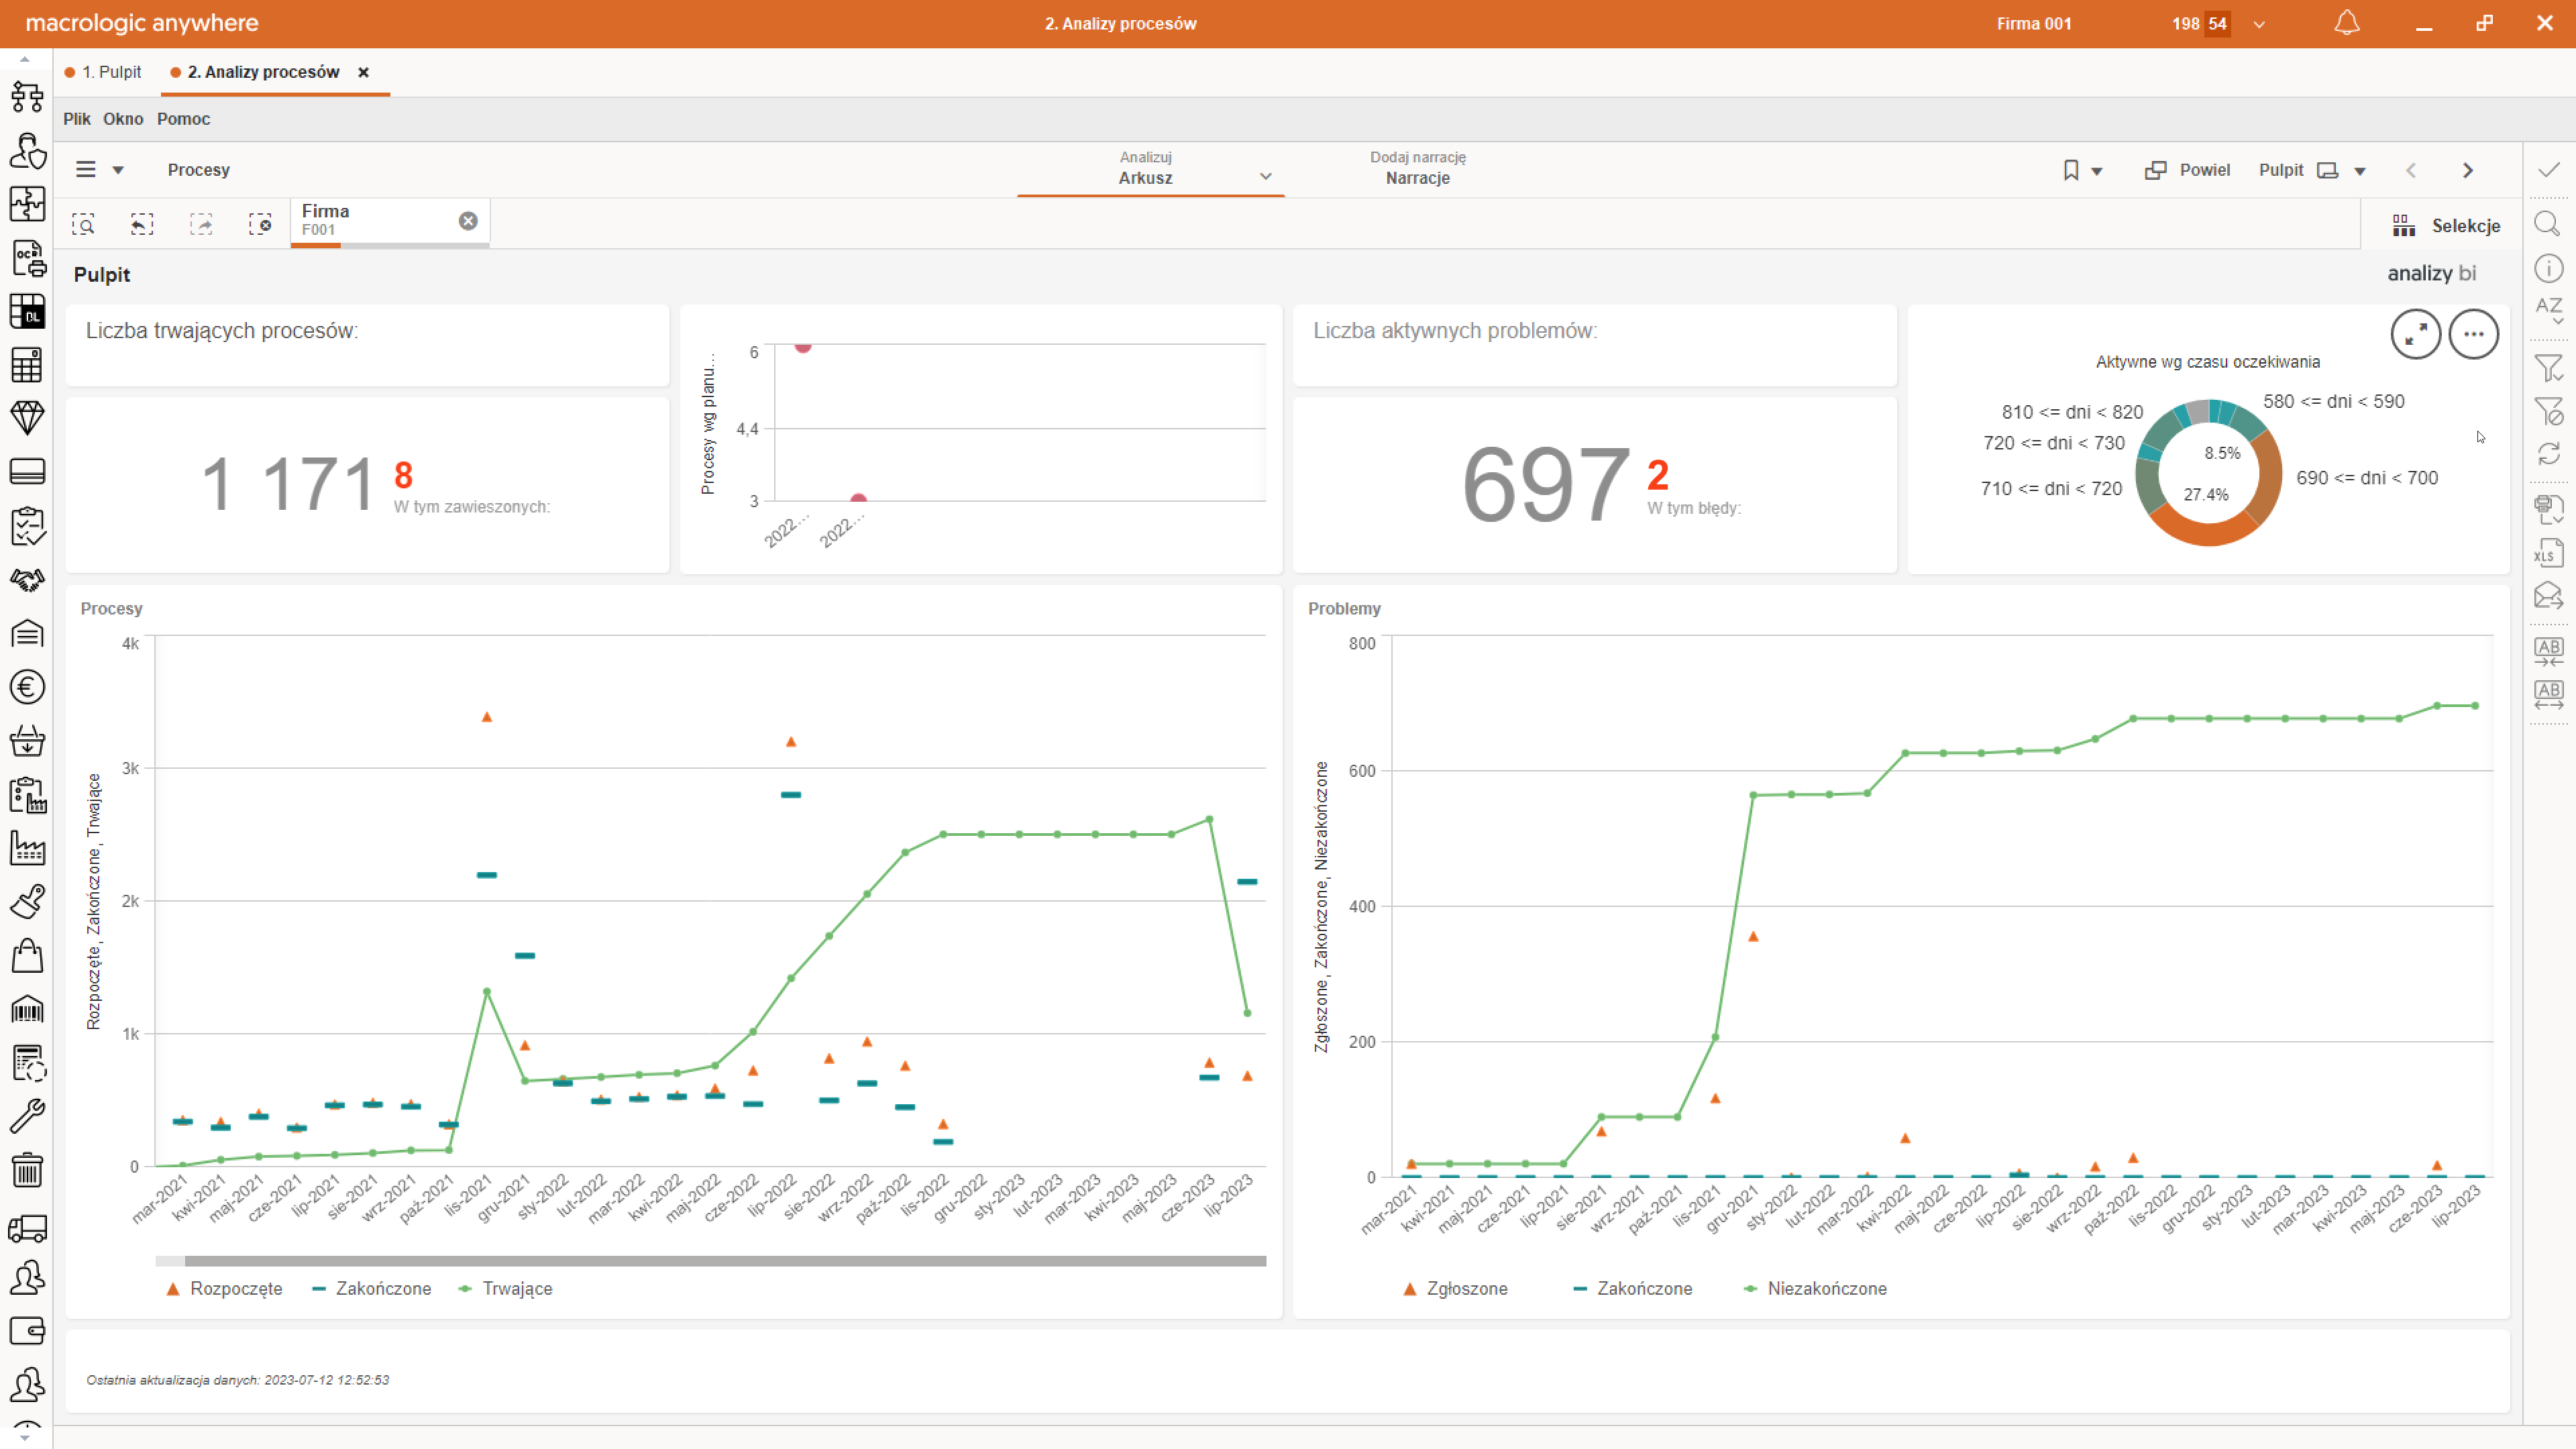Open the three-dots chart options menu
2576x1449 pixels.
tap(2473, 334)
